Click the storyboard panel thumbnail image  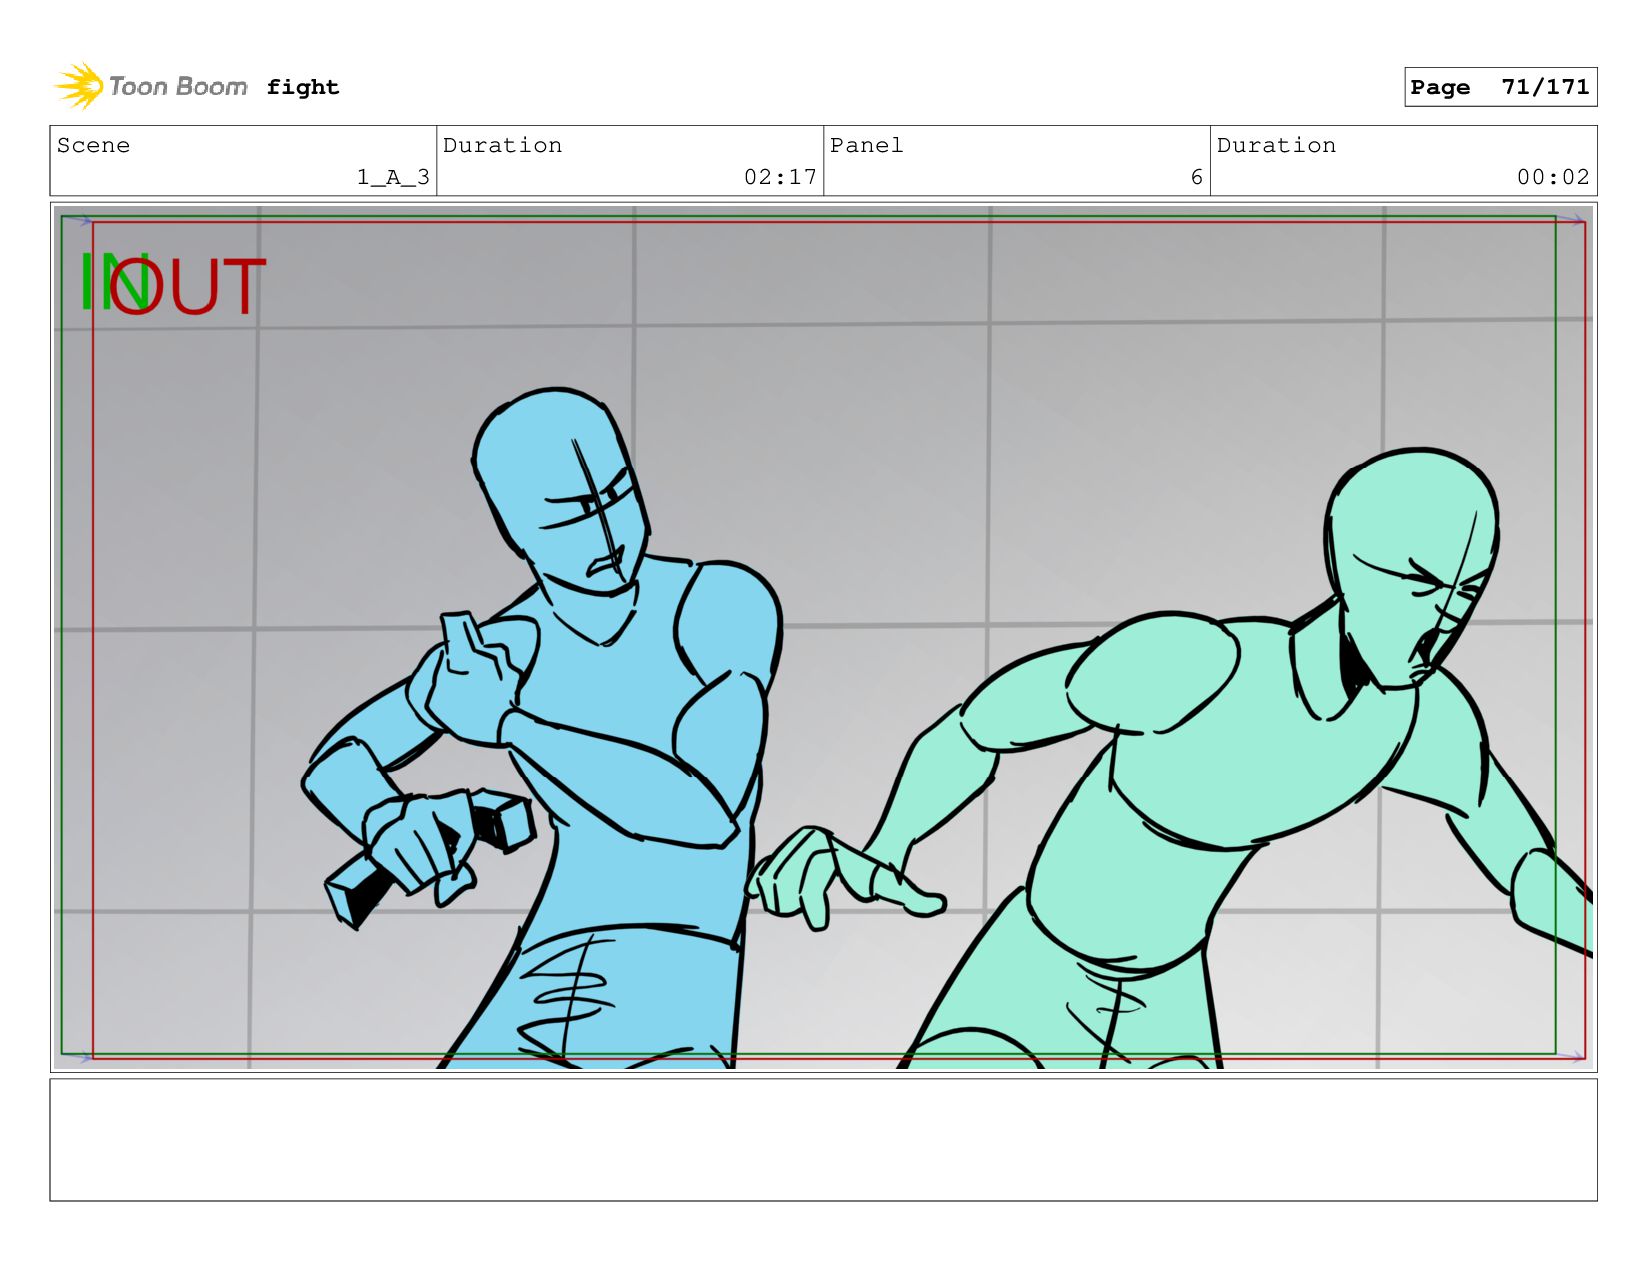(x=823, y=637)
